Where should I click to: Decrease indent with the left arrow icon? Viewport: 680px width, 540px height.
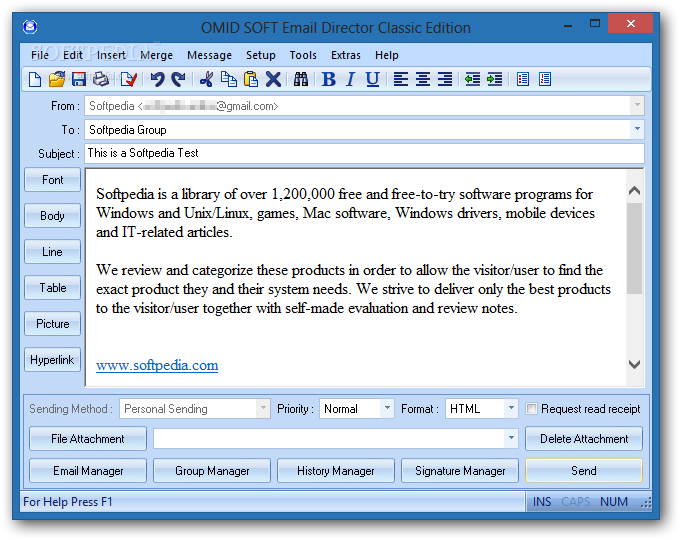(x=472, y=79)
